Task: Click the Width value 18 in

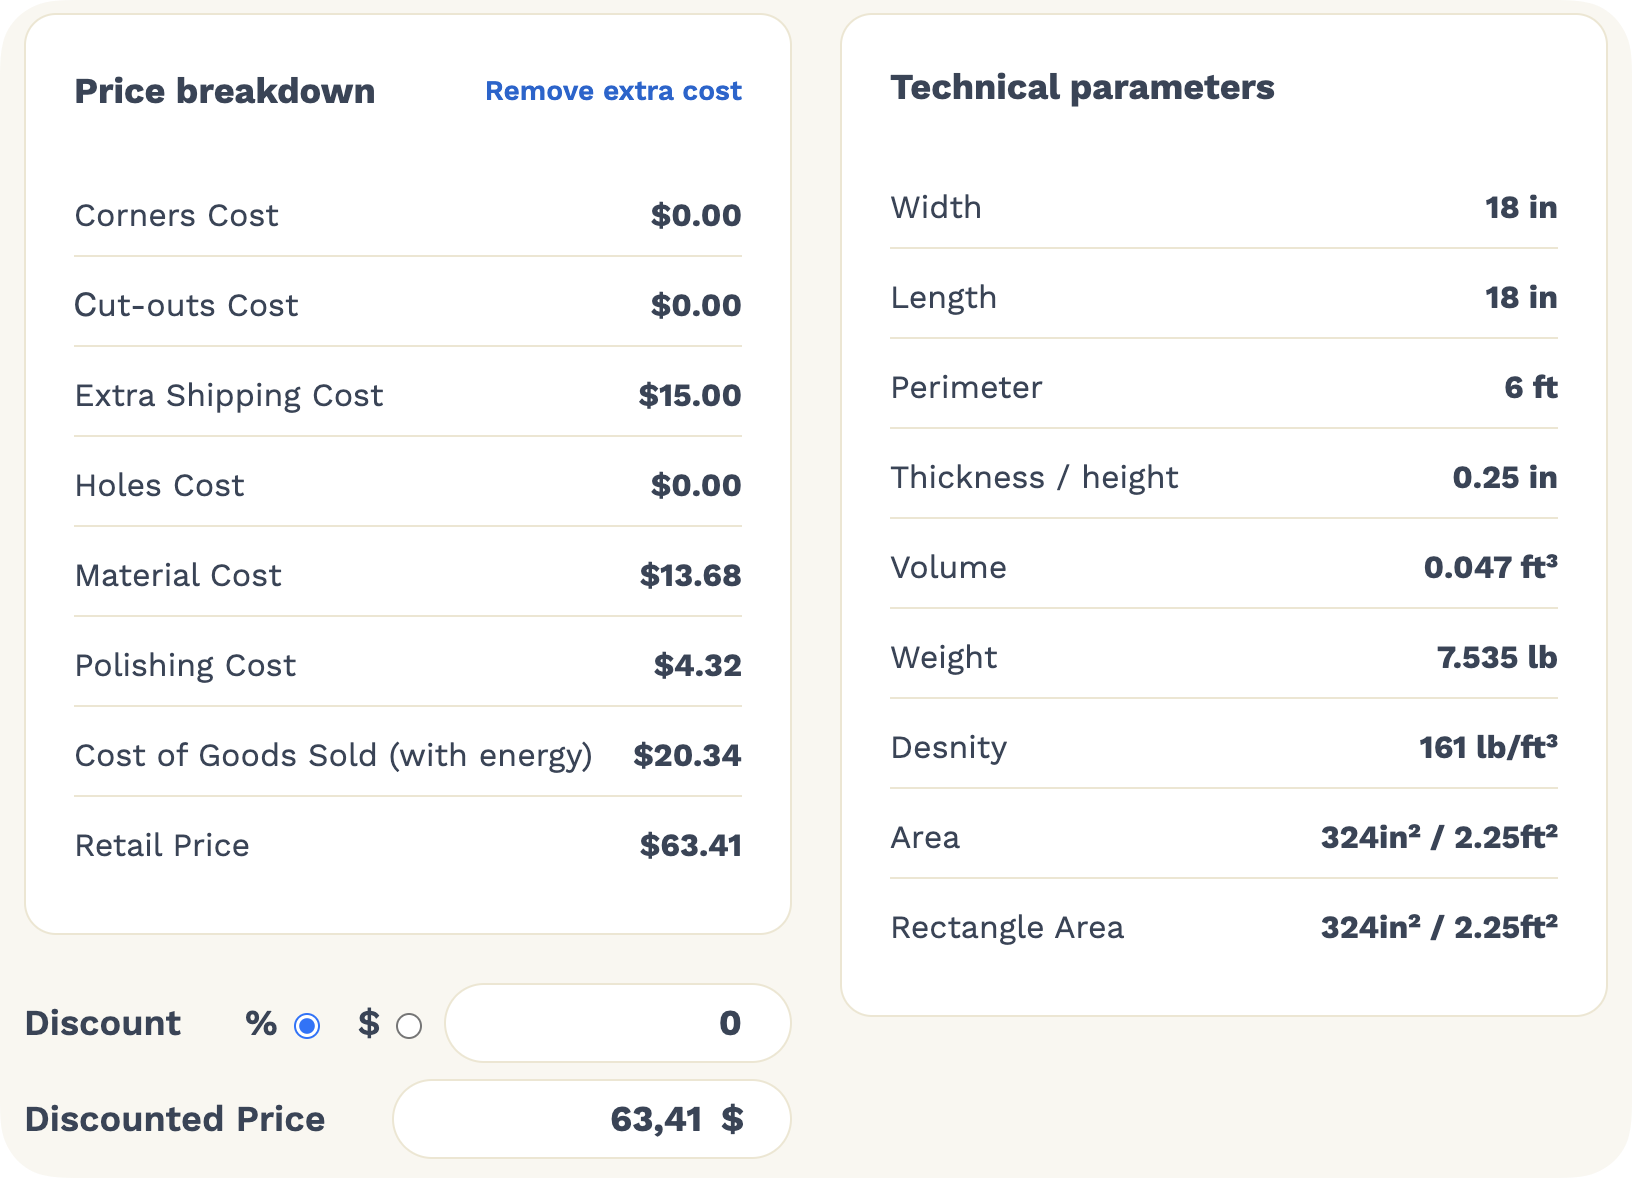Action: [1521, 207]
